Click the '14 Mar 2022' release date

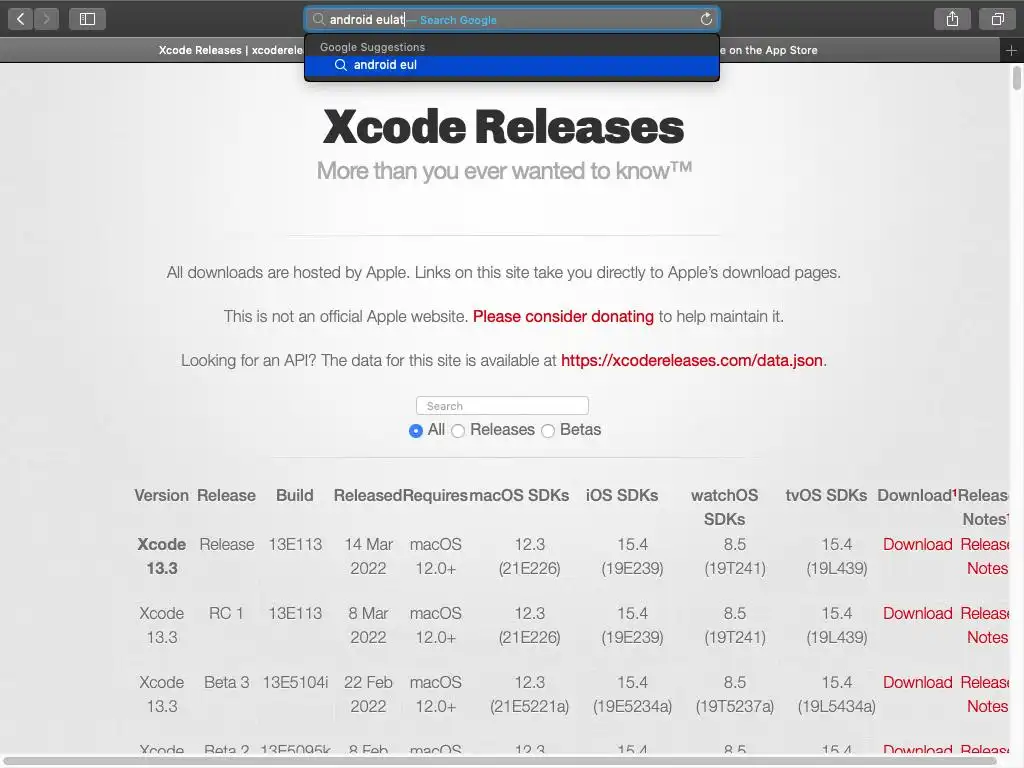(x=368, y=556)
